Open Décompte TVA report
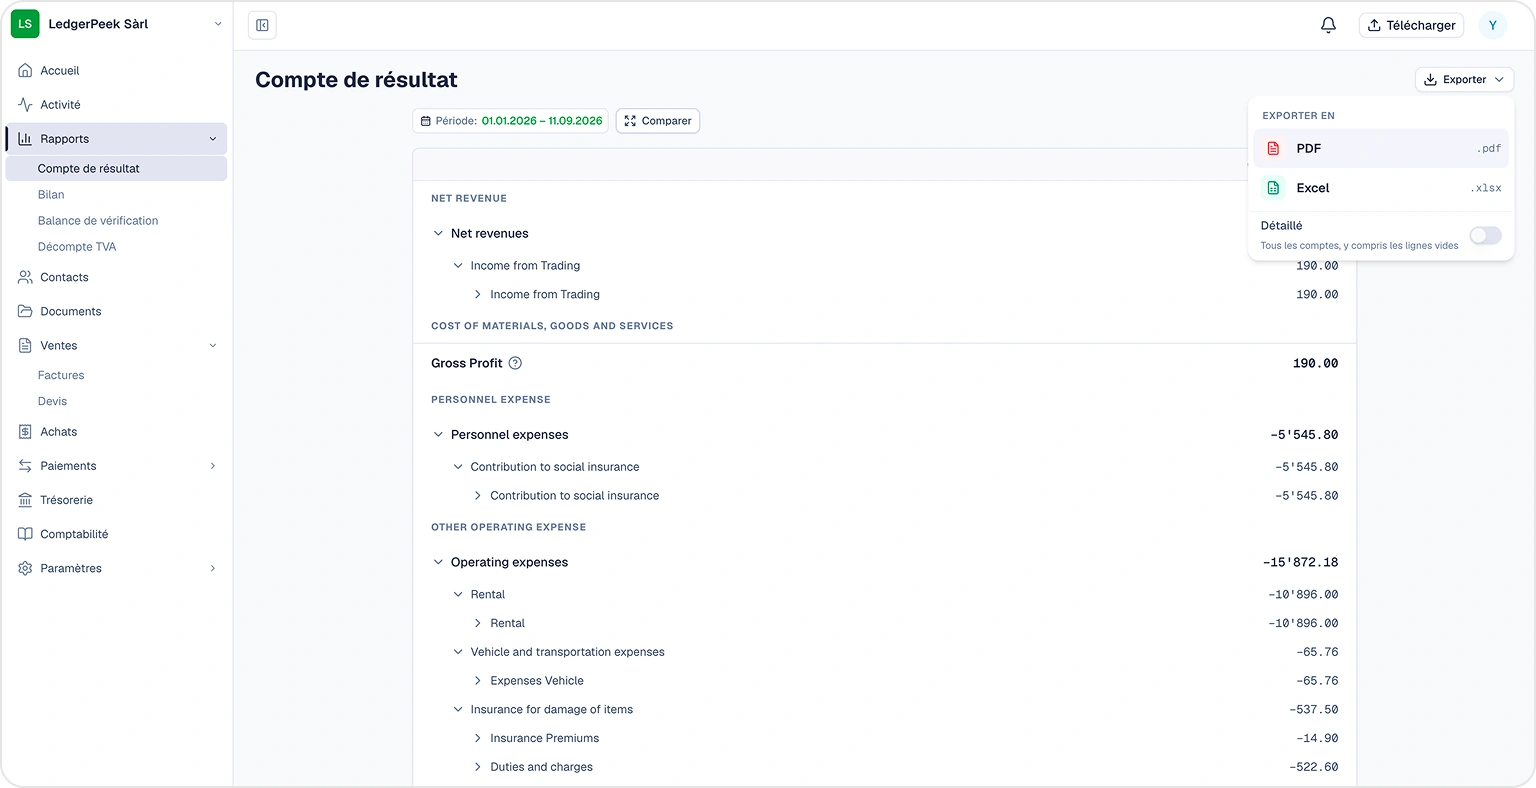Screen dimensions: 1536x788 coord(77,247)
